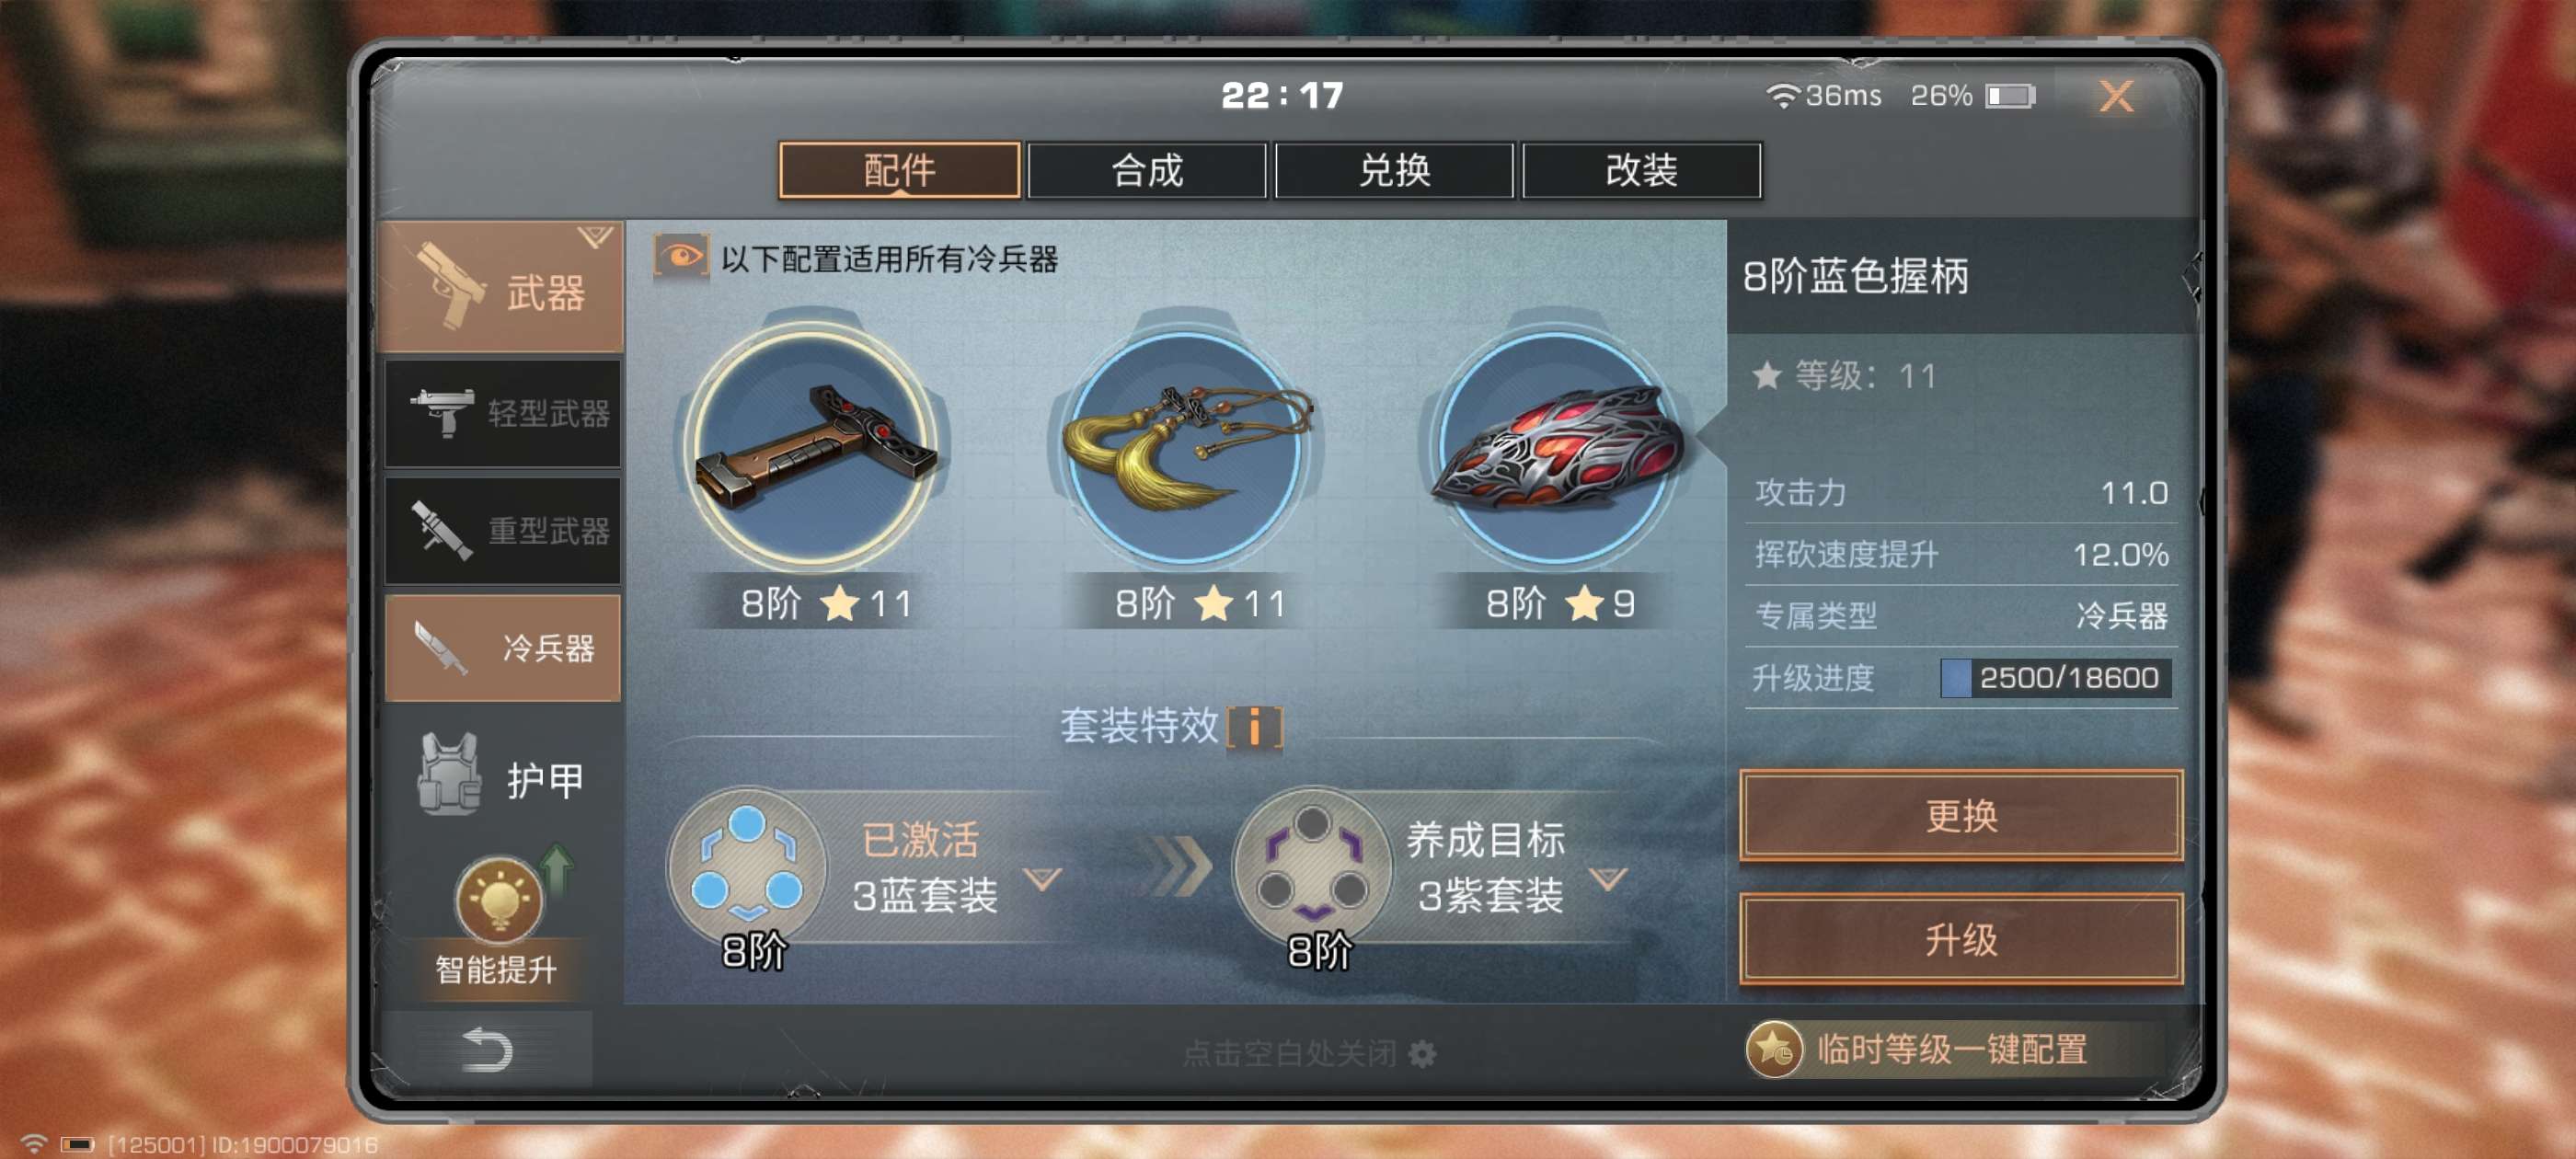Select the golden tassel attachment icon
The width and height of the screenshot is (2576, 1159).
click(x=1185, y=444)
